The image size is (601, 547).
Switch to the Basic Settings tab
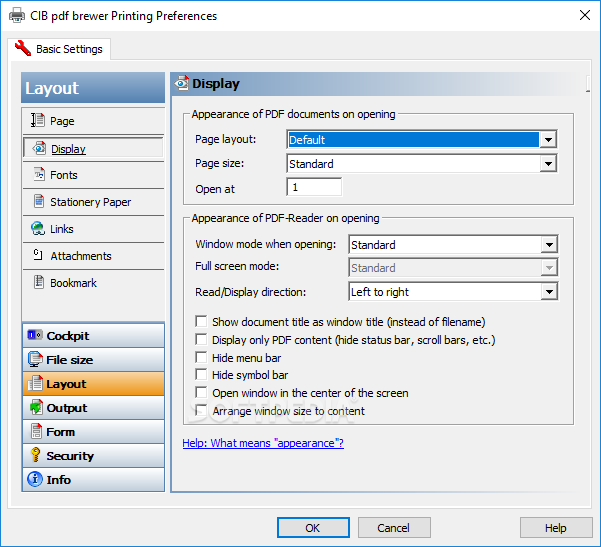coord(59,49)
